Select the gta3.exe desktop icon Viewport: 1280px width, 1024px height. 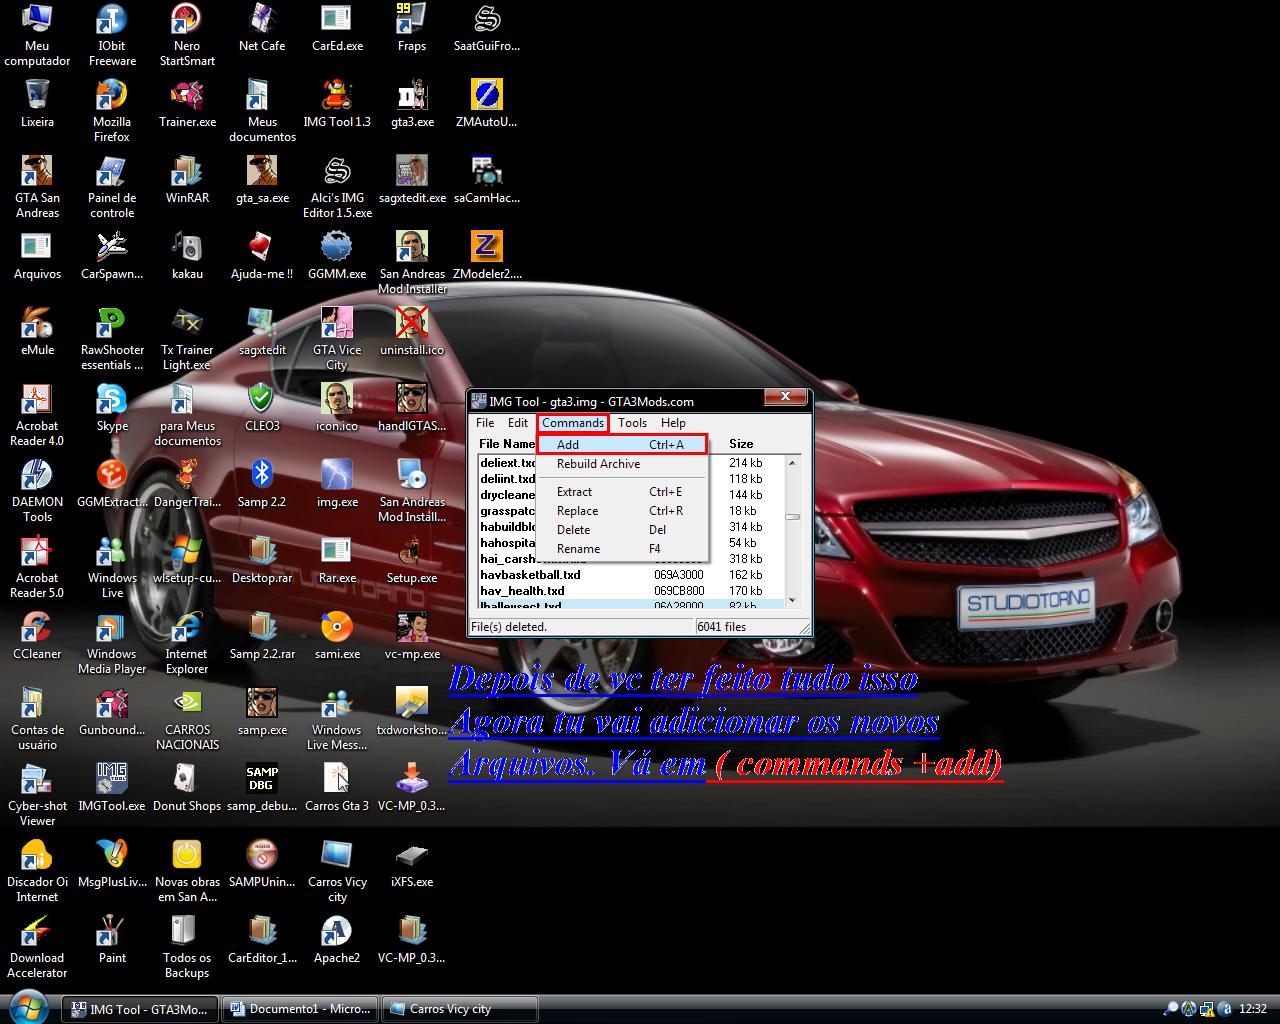(412, 105)
